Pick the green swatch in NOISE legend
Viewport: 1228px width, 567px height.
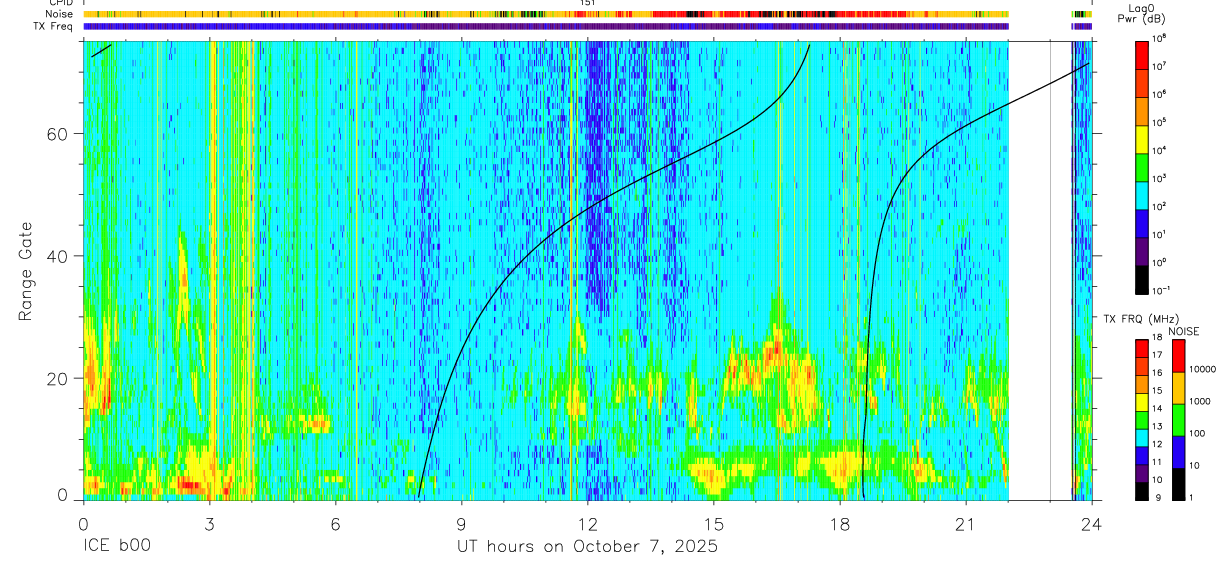coord(1179,420)
